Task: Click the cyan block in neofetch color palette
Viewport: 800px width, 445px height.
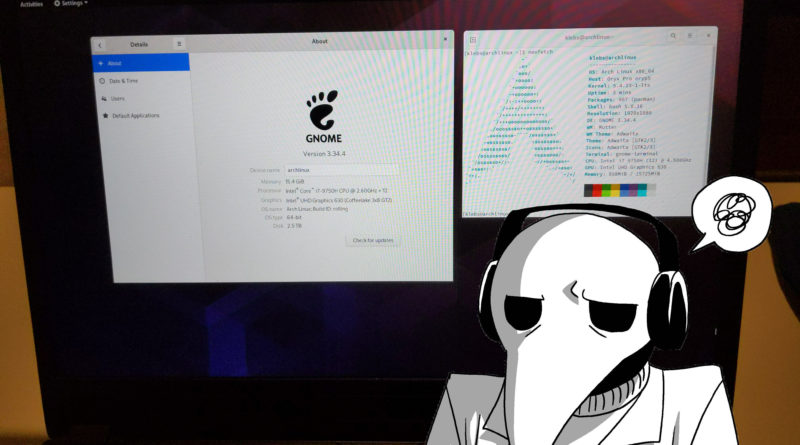Action: coord(642,190)
